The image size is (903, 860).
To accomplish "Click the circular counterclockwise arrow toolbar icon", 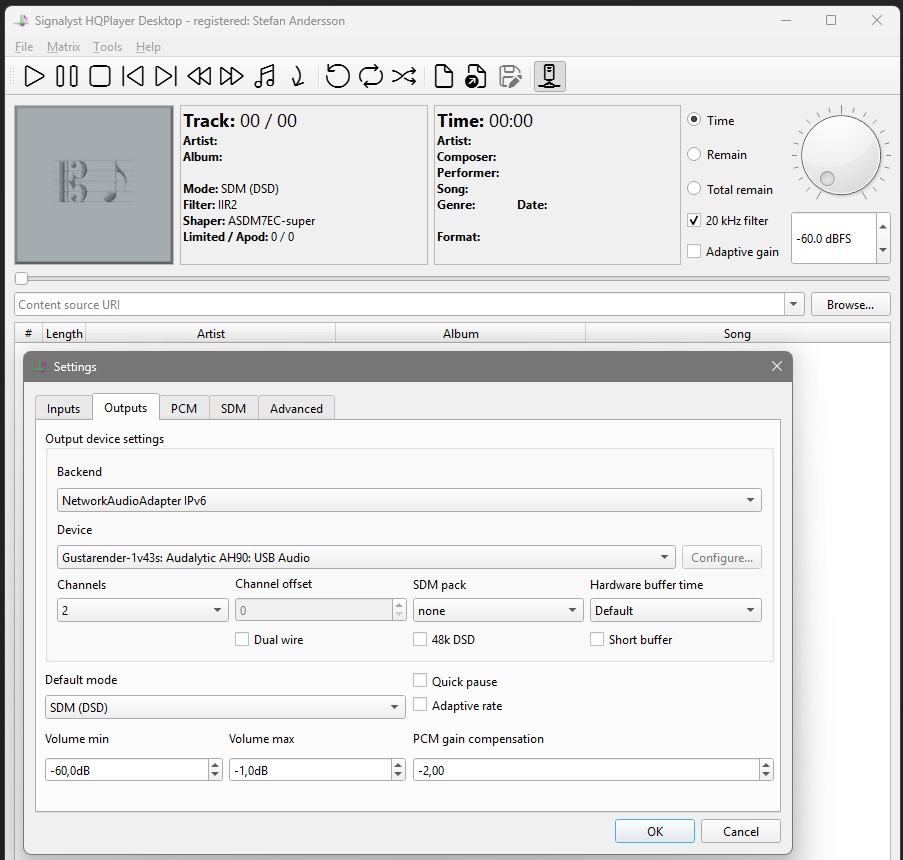I will [x=337, y=76].
